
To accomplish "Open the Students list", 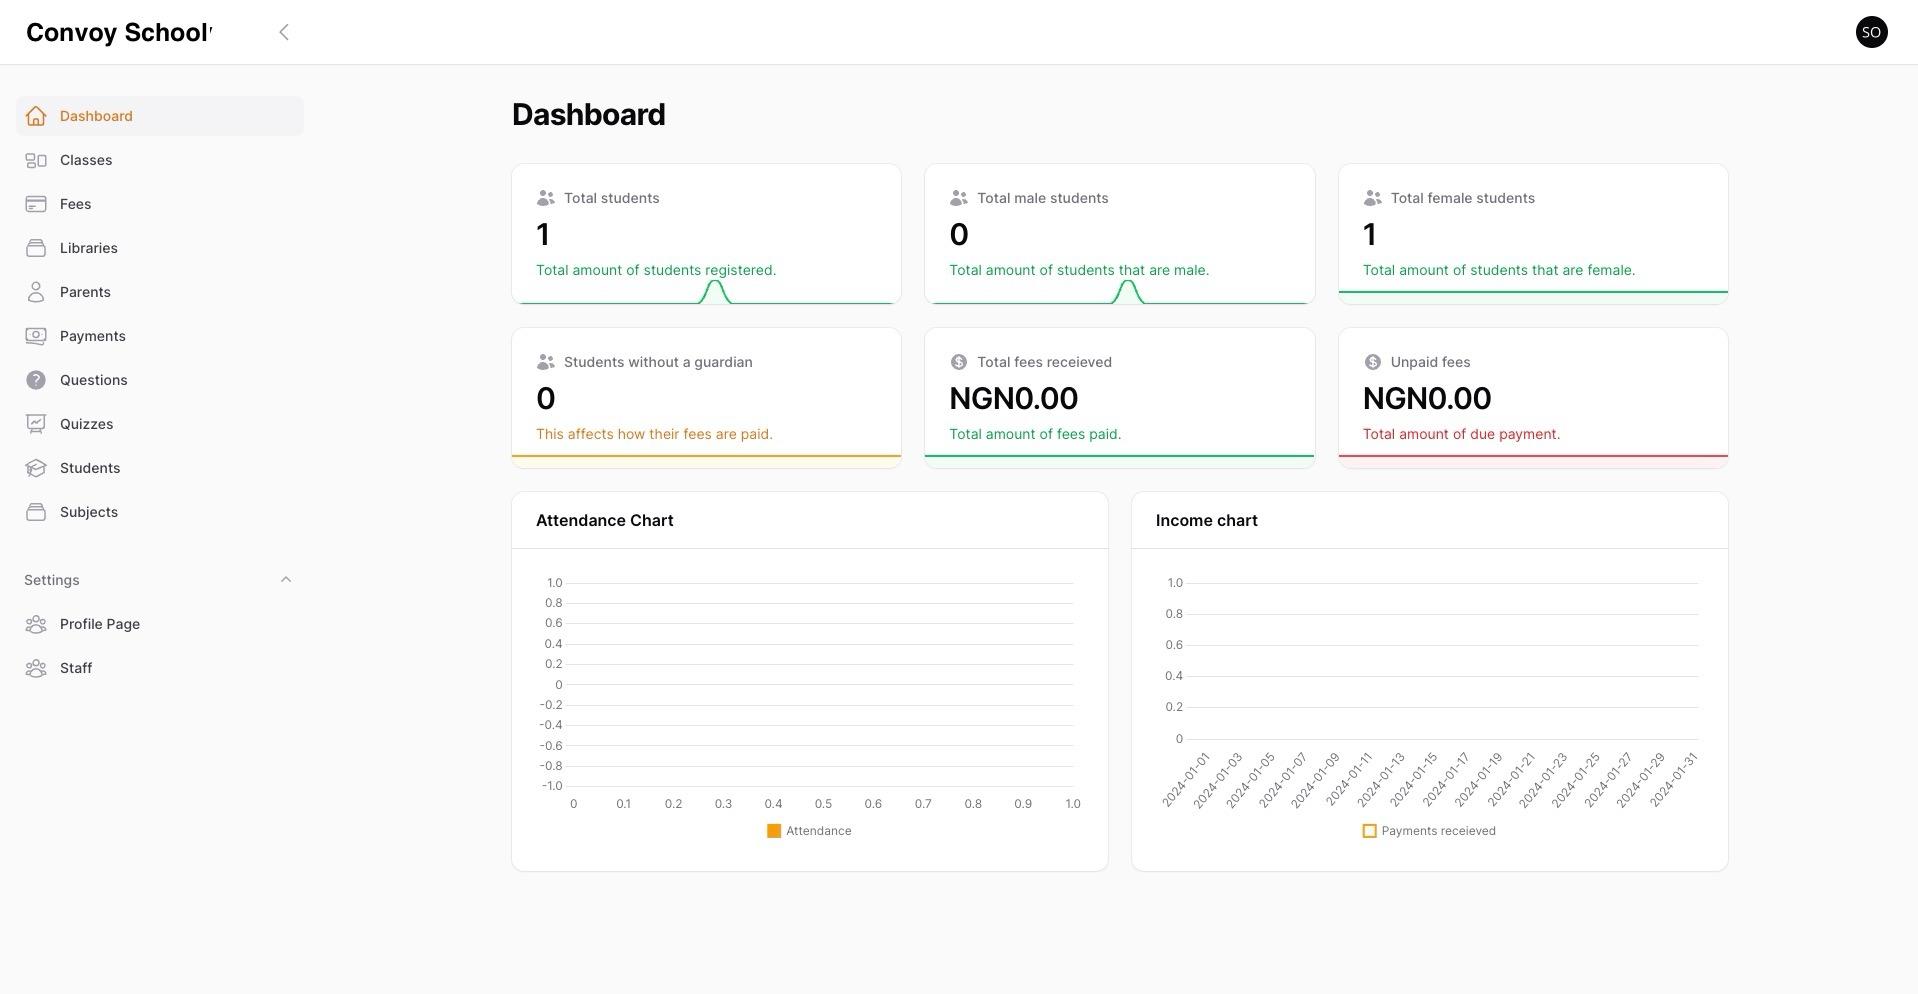I will (x=160, y=468).
